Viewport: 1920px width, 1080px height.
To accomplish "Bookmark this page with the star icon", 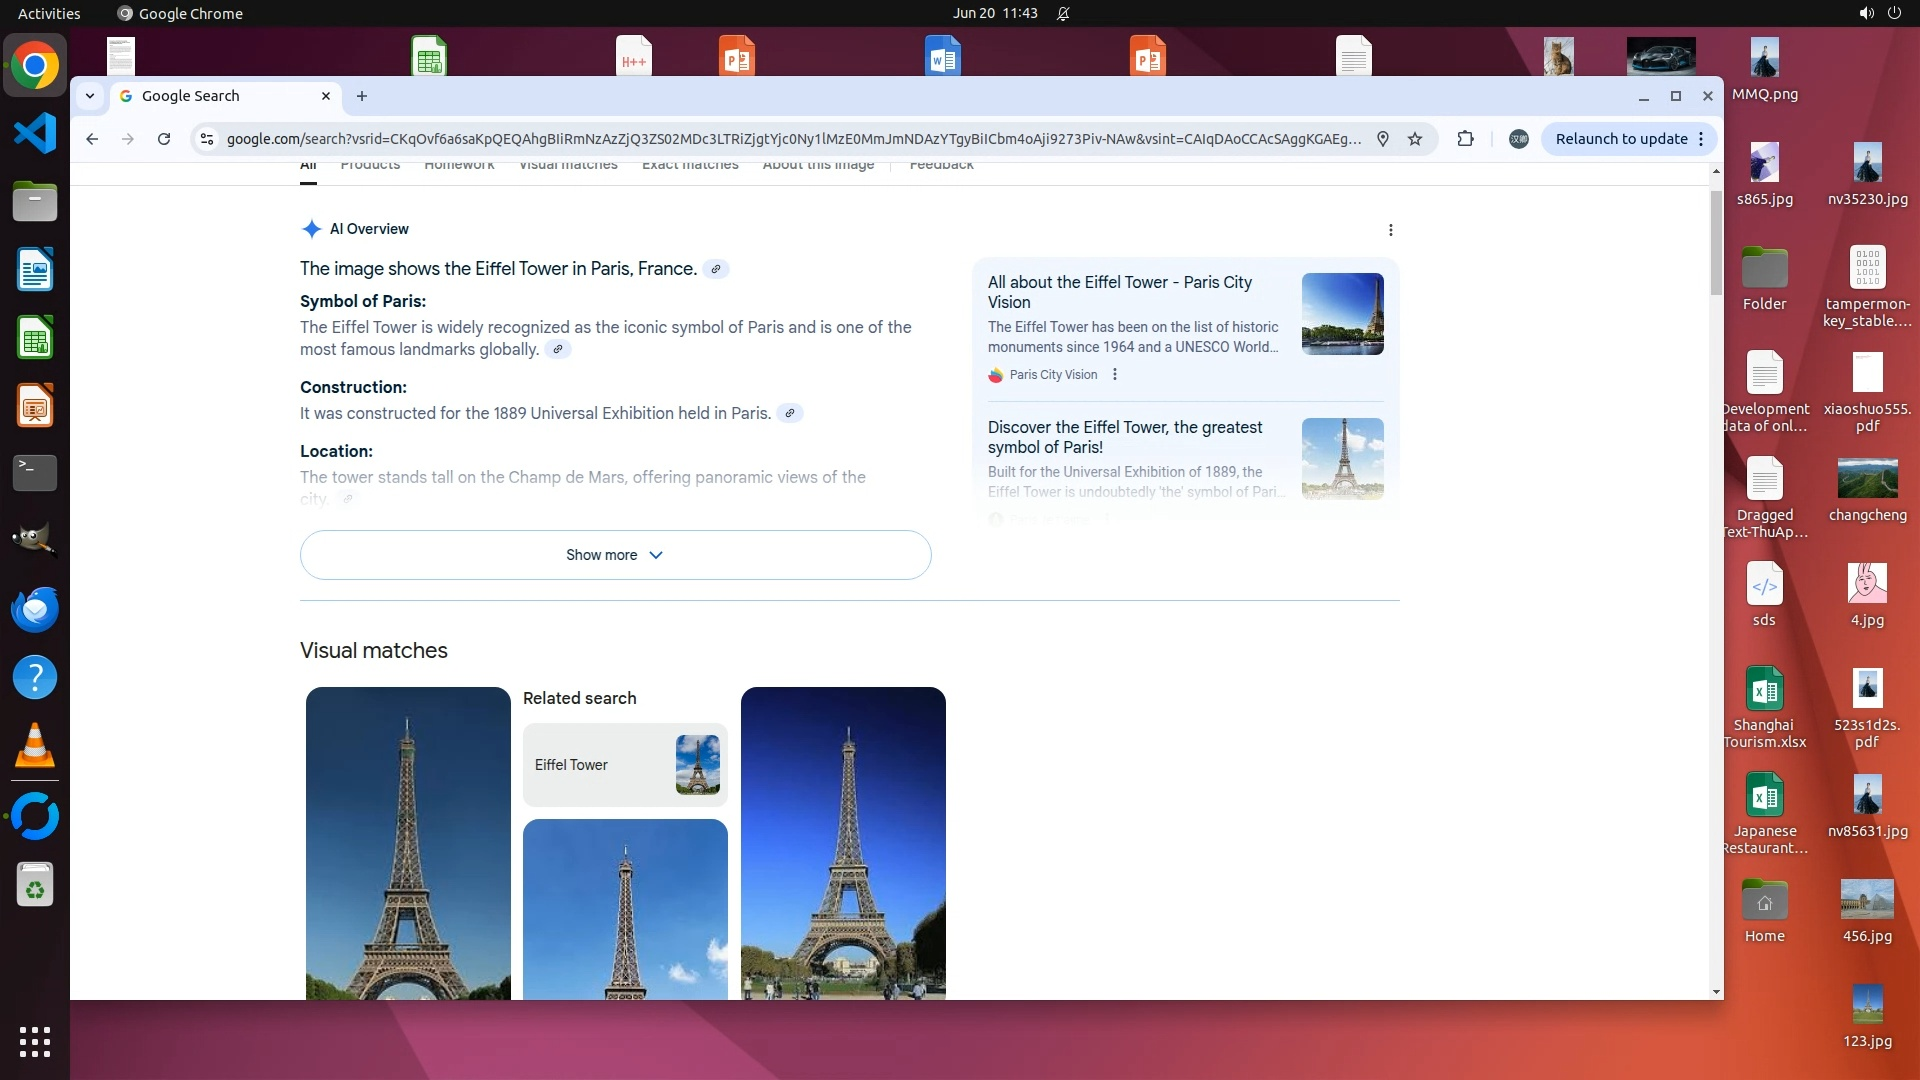I will coord(1415,139).
